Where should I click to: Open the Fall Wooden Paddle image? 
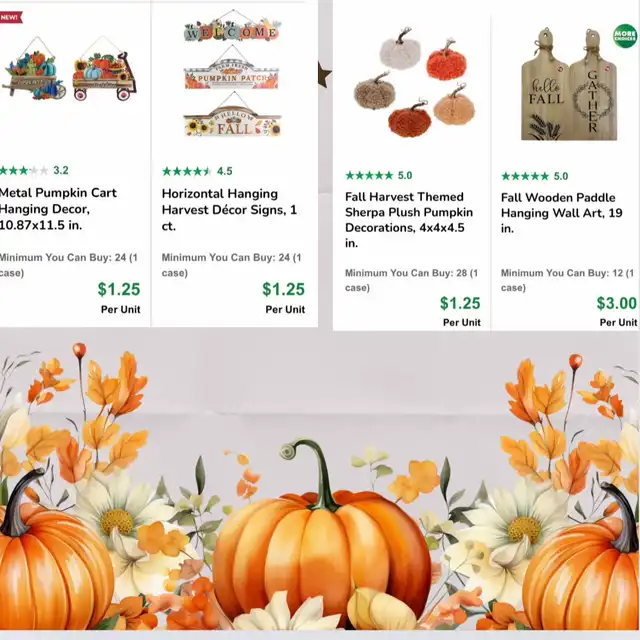(569, 85)
